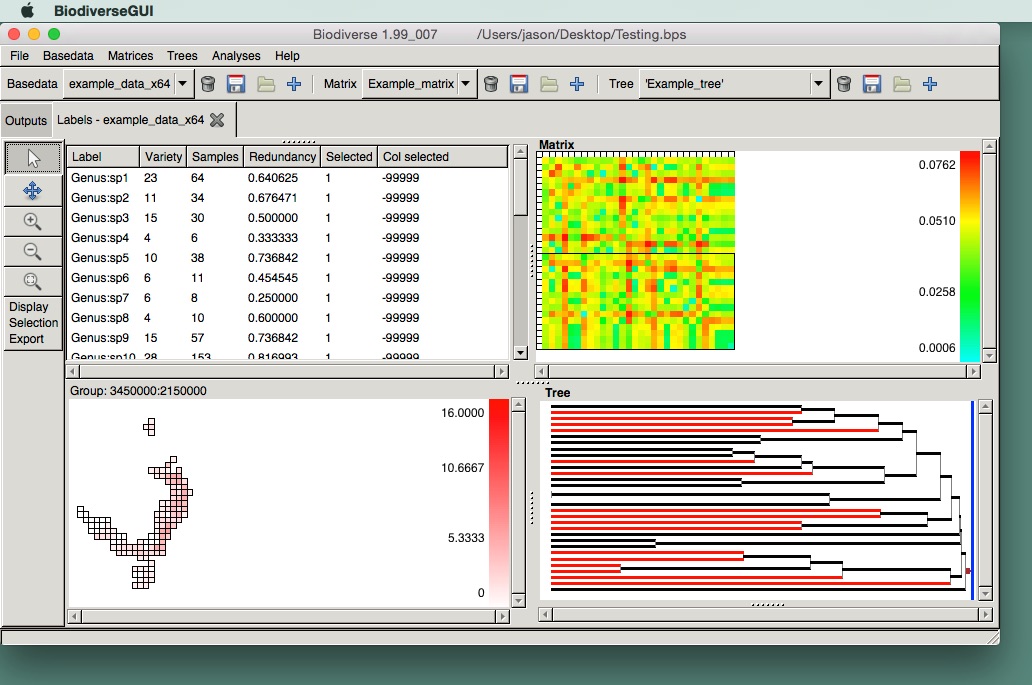The height and width of the screenshot is (685, 1032).
Task: Delete the example_data_x64 basedata via trash icon
Action: pos(208,84)
